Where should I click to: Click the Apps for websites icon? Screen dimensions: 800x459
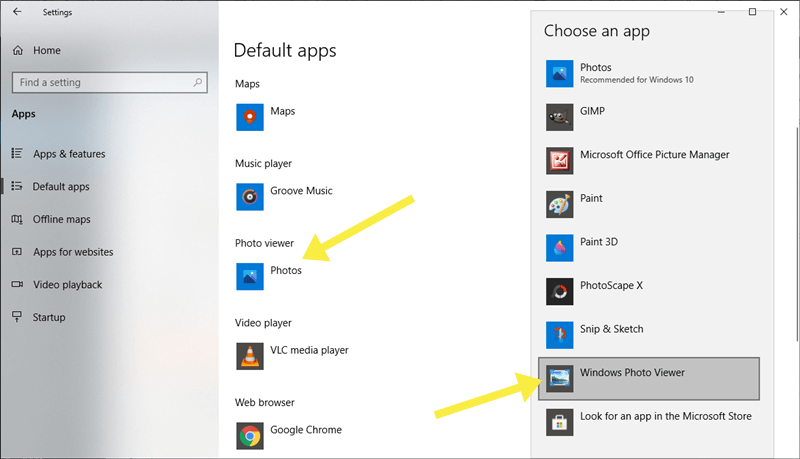point(17,251)
